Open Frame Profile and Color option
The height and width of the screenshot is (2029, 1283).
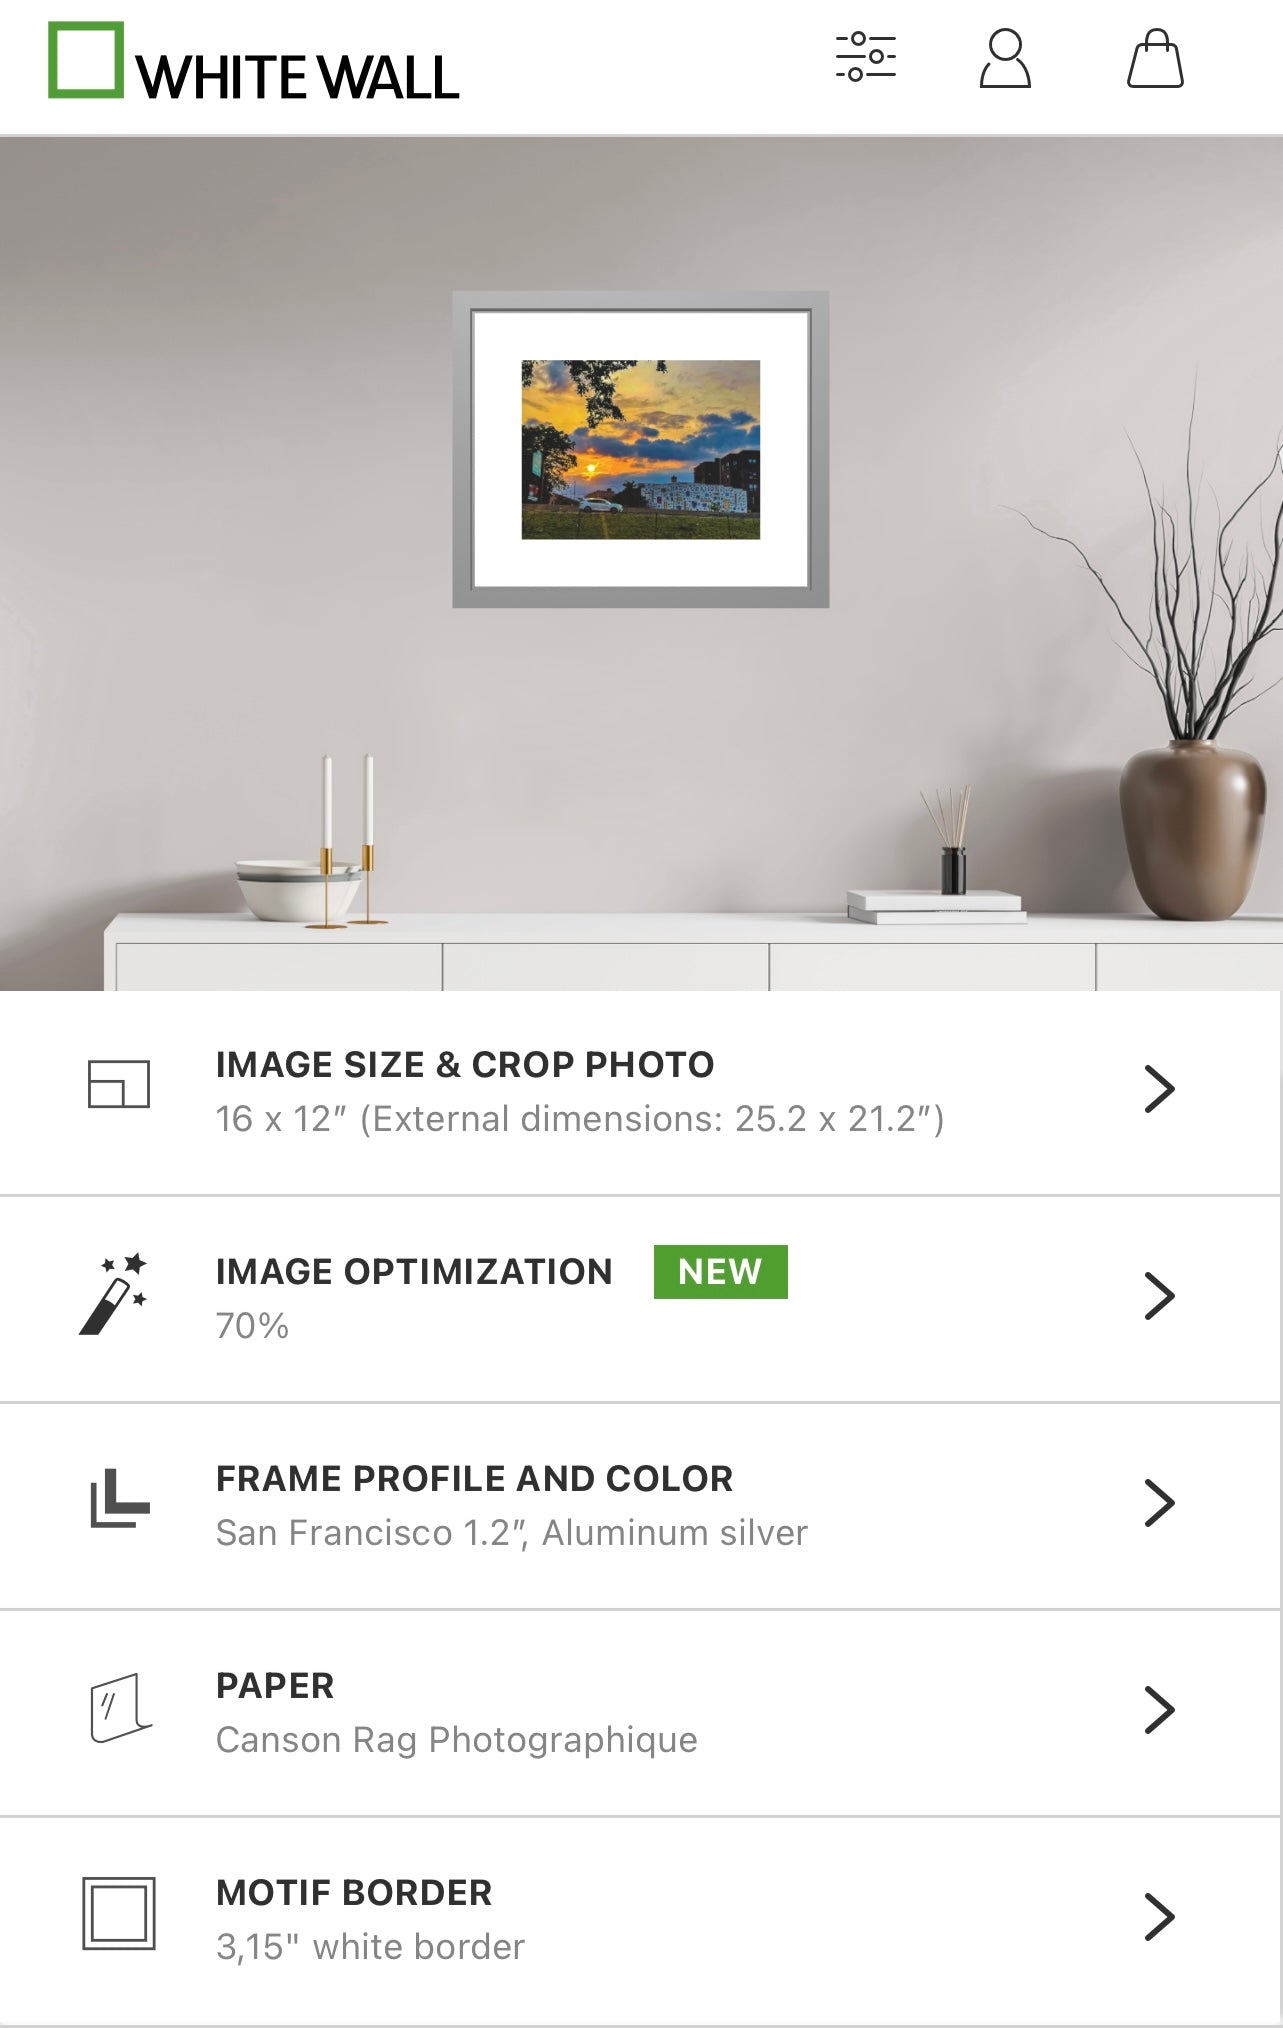(640, 1505)
